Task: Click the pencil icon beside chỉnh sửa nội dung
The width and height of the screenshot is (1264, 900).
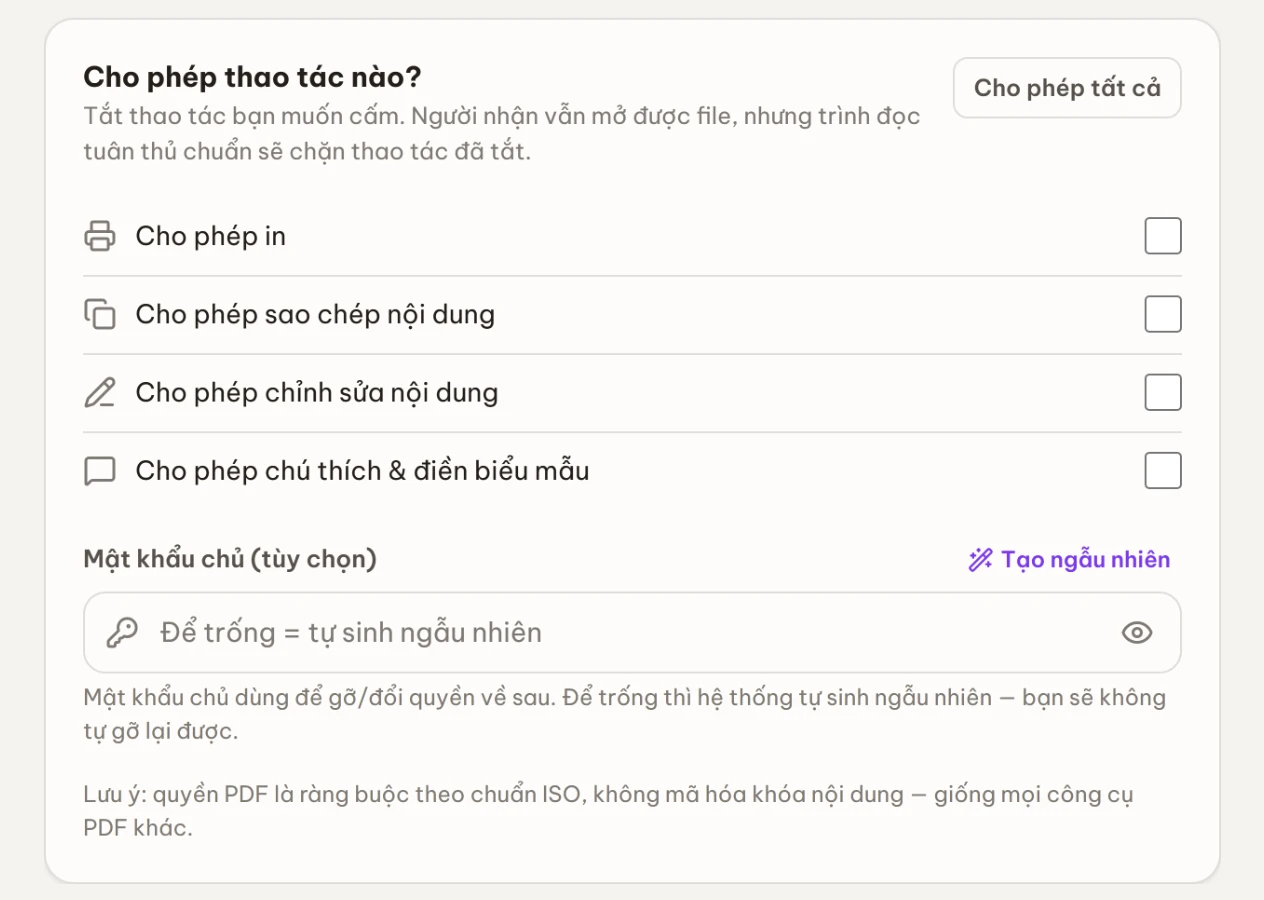Action: (99, 393)
